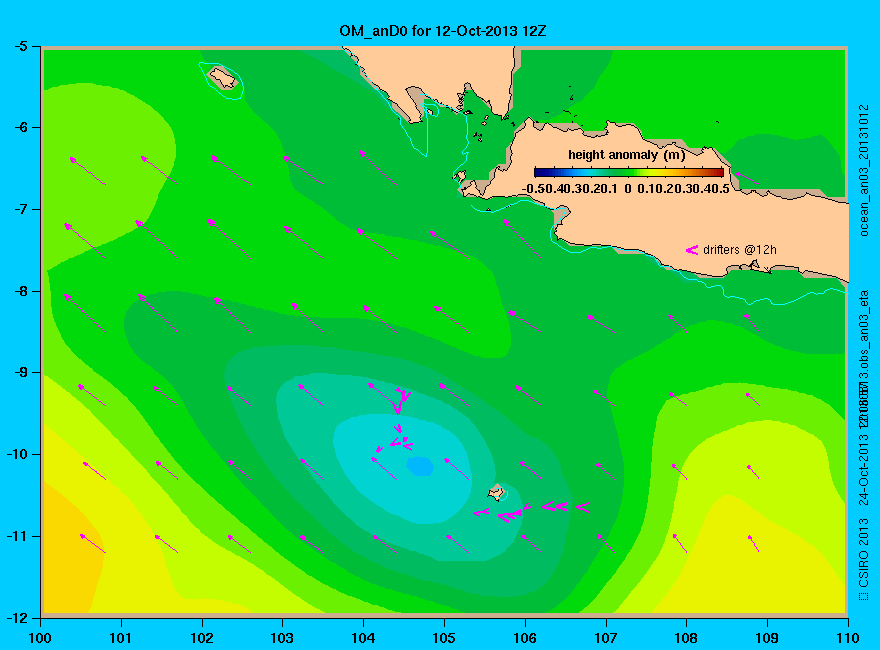Click the small island near 105.6E, 10.5S
Screen dimensions: 880x650
coord(496,493)
